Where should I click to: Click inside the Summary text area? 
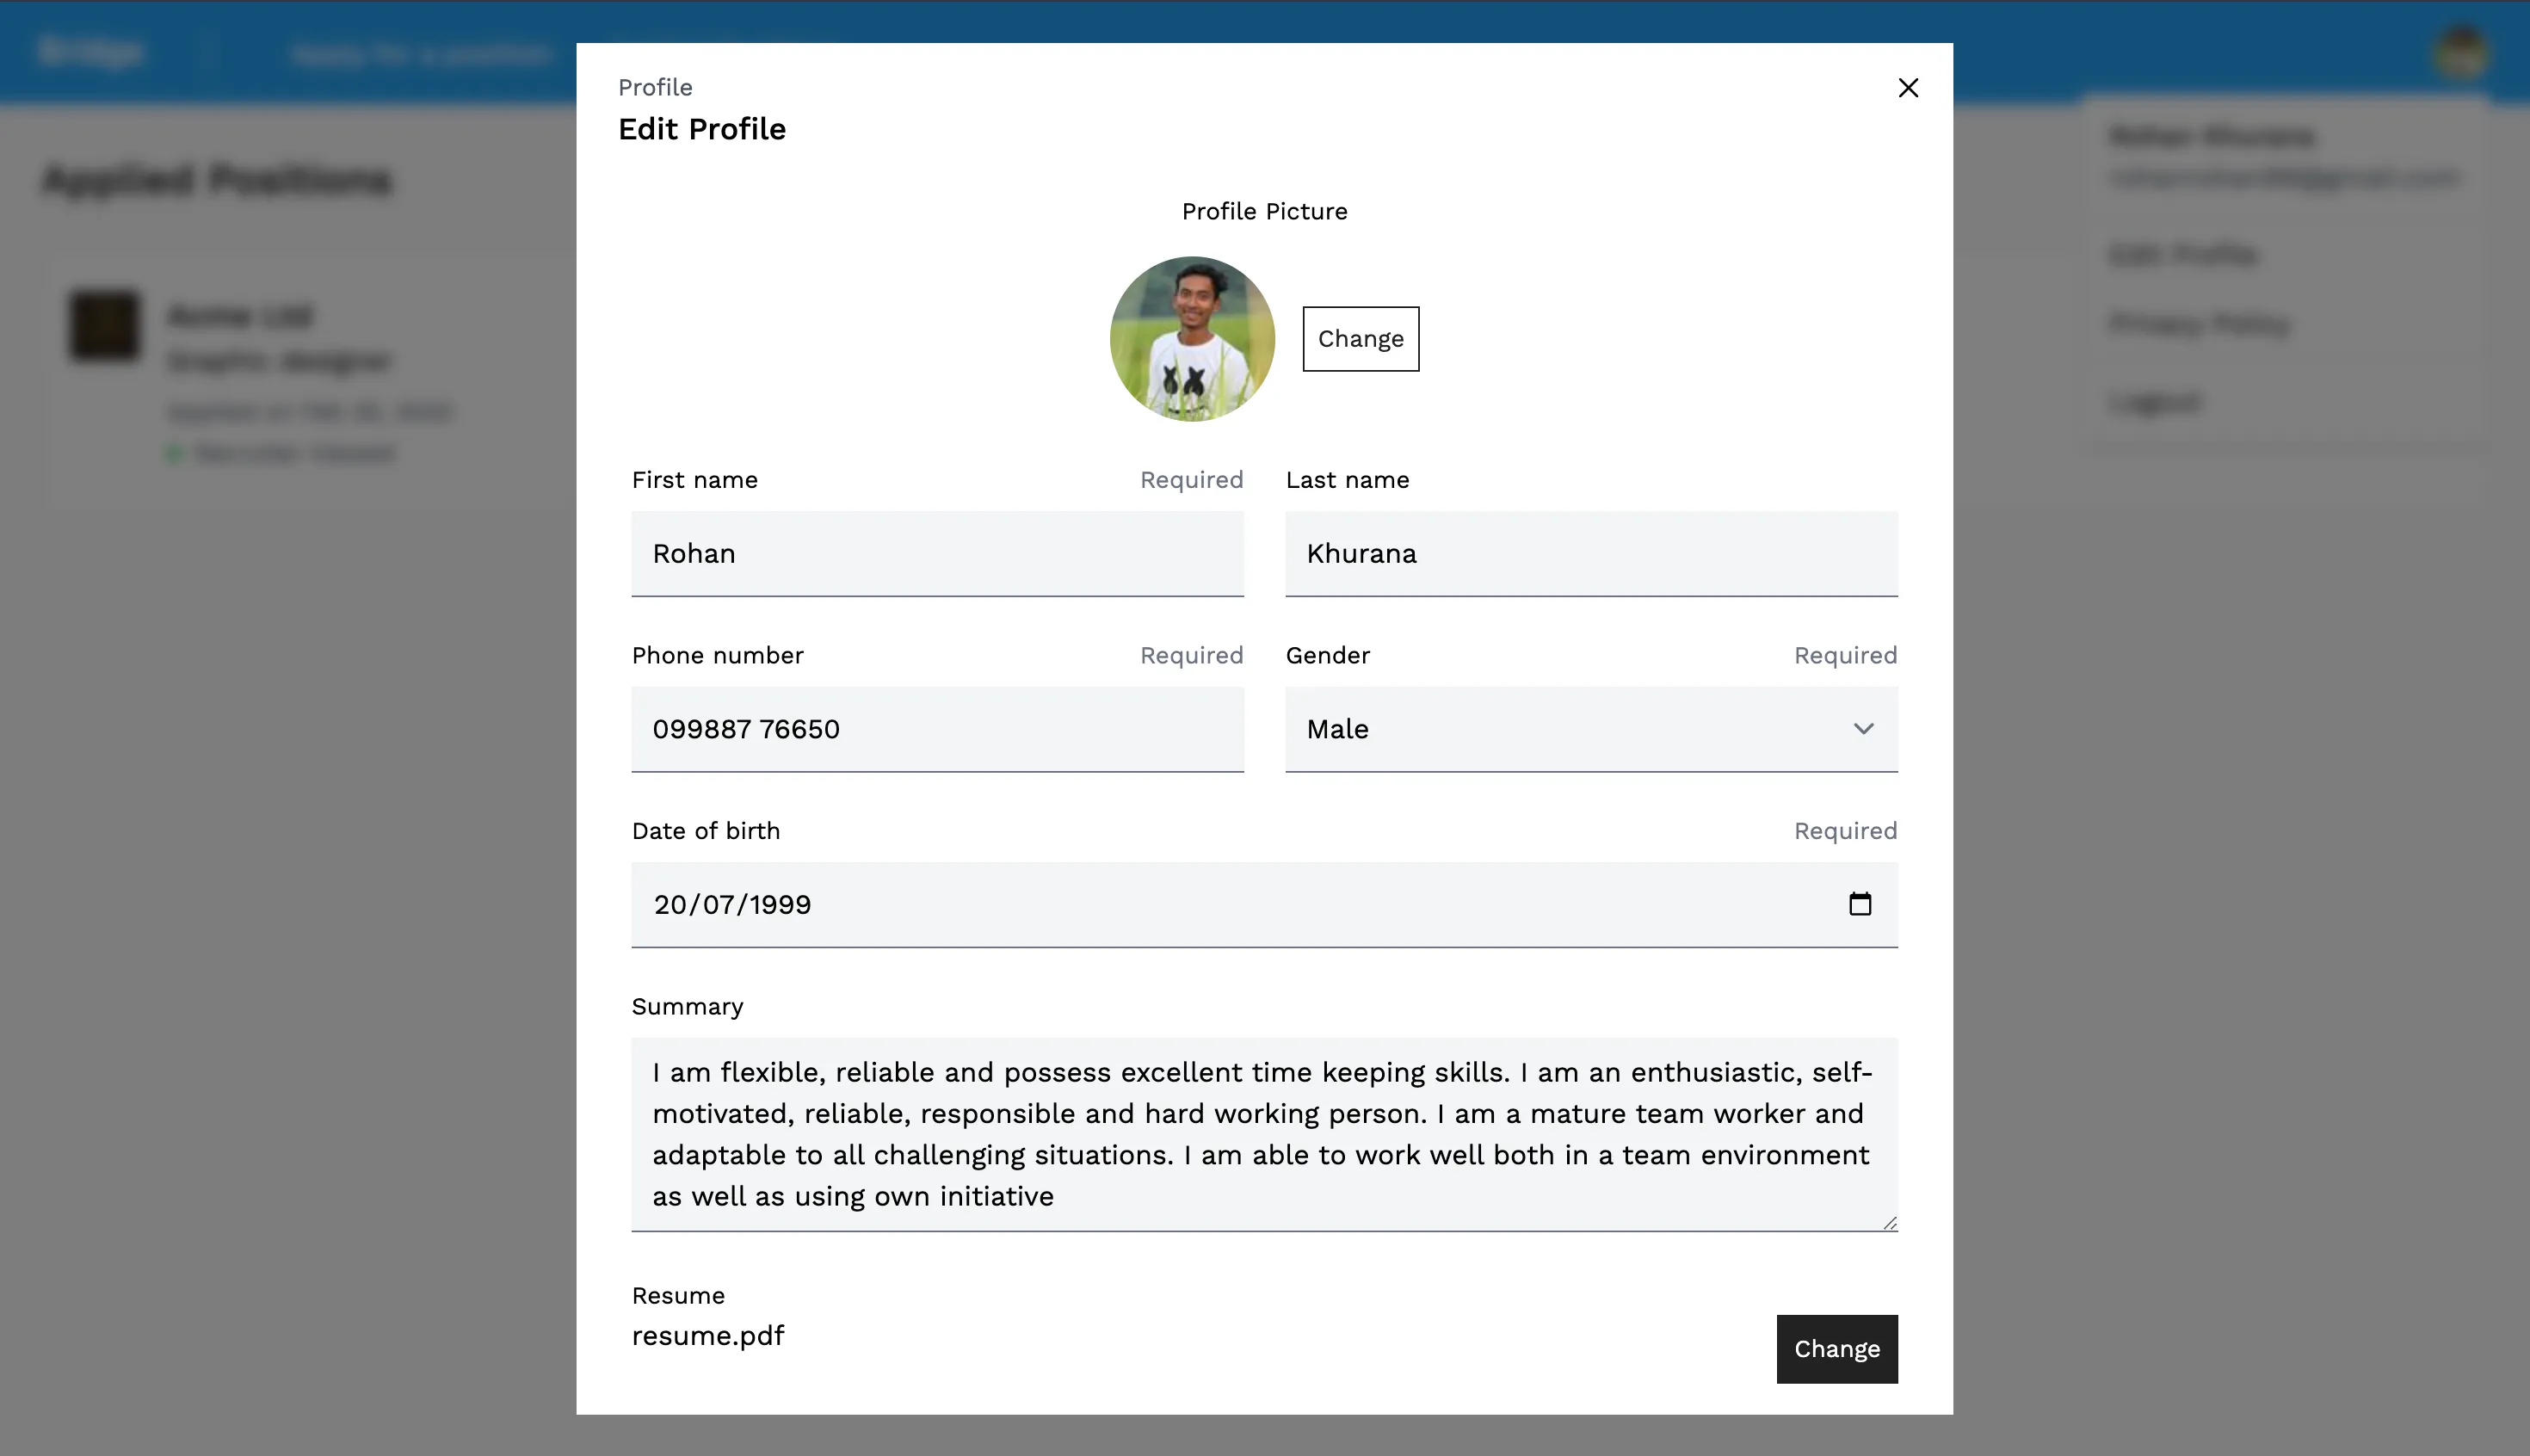[1262, 1134]
